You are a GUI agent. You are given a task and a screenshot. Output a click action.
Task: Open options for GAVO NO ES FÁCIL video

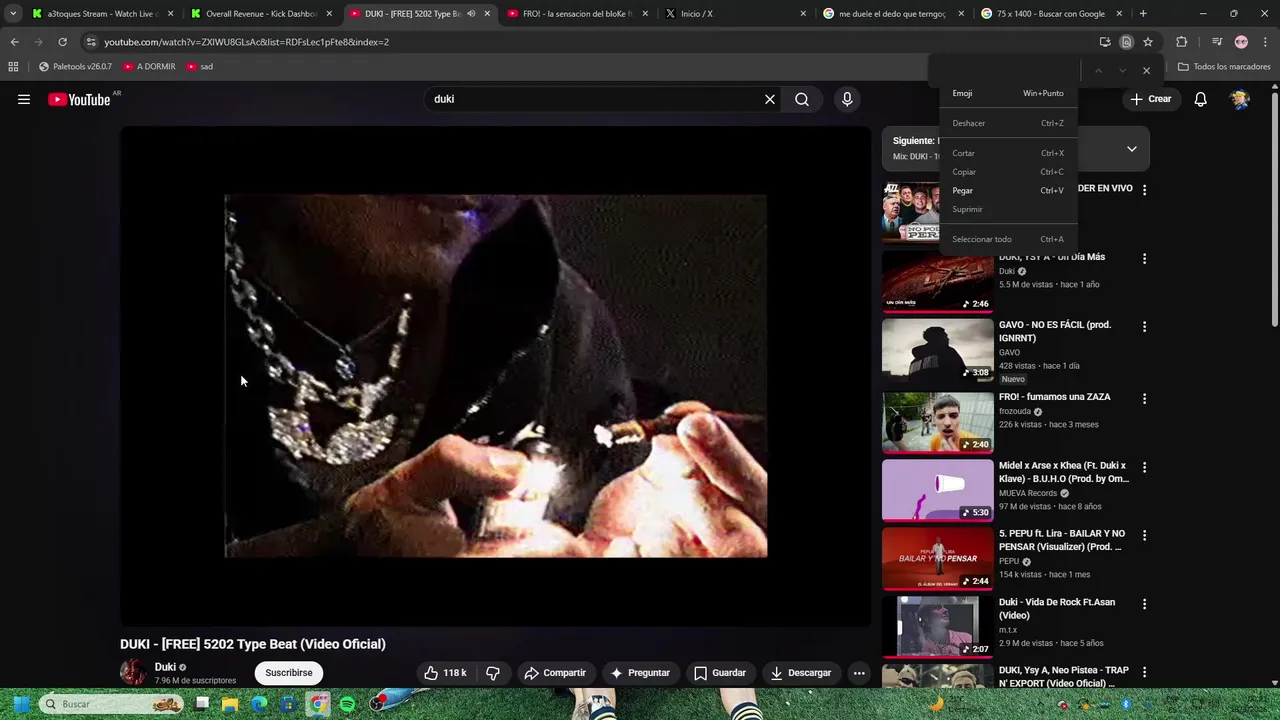[1145, 326]
